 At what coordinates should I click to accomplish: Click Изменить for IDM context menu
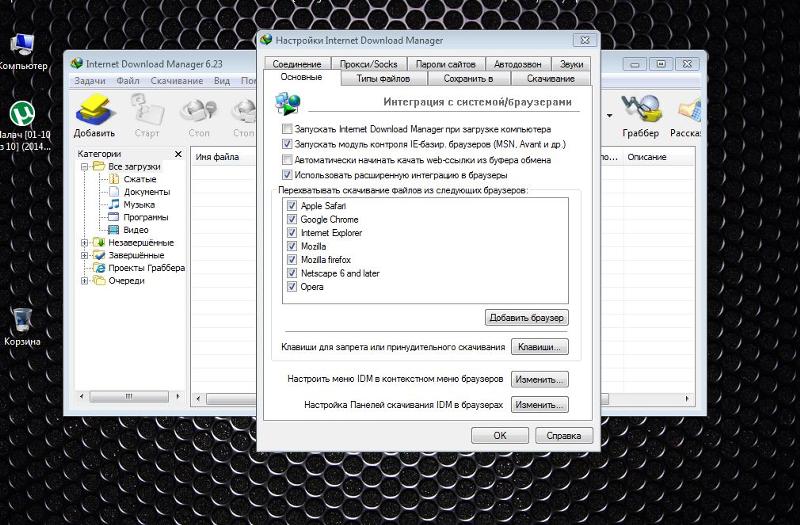click(x=539, y=379)
